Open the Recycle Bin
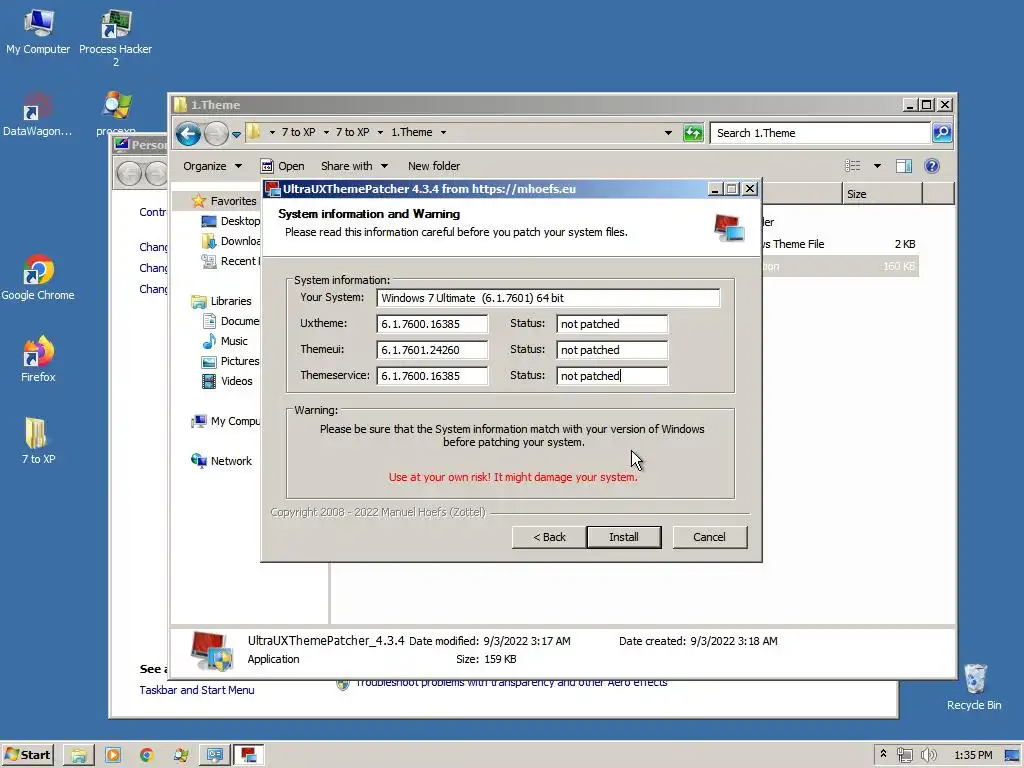1024x768 pixels. pyautogui.click(x=974, y=687)
